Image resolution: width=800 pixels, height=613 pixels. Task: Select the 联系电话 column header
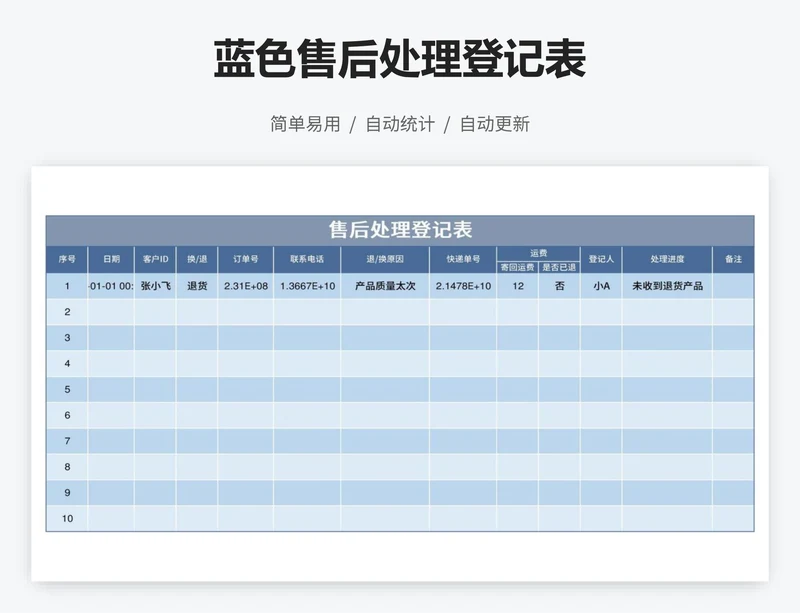point(307,259)
